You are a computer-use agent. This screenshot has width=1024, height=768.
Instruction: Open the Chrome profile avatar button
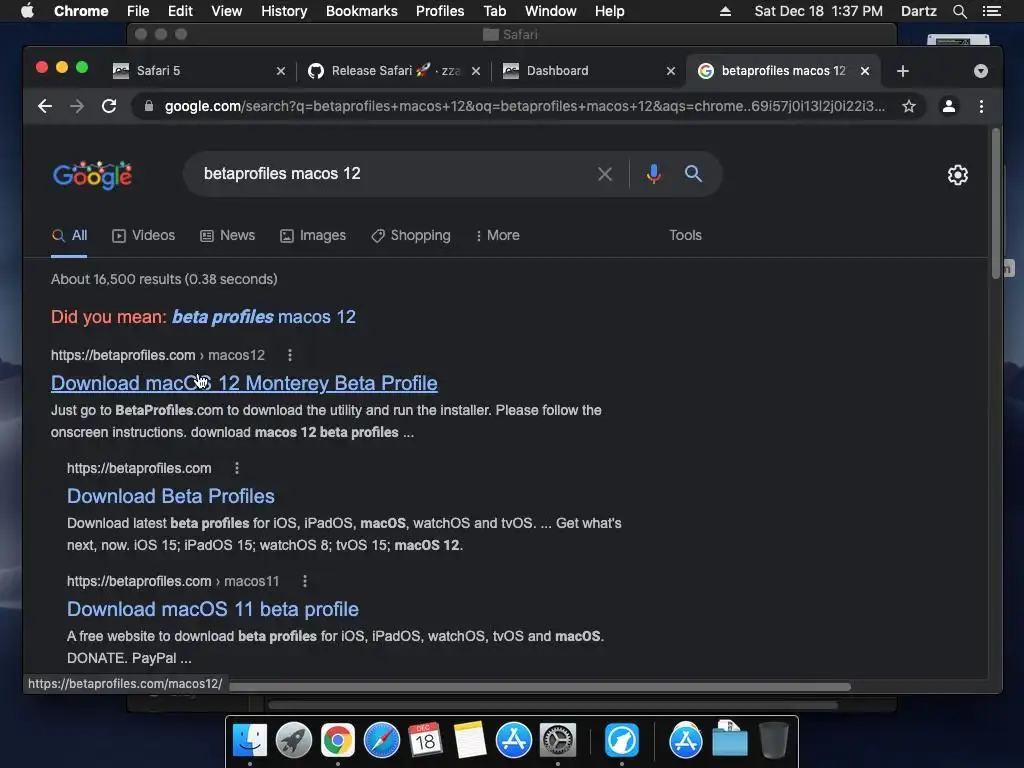click(x=949, y=106)
